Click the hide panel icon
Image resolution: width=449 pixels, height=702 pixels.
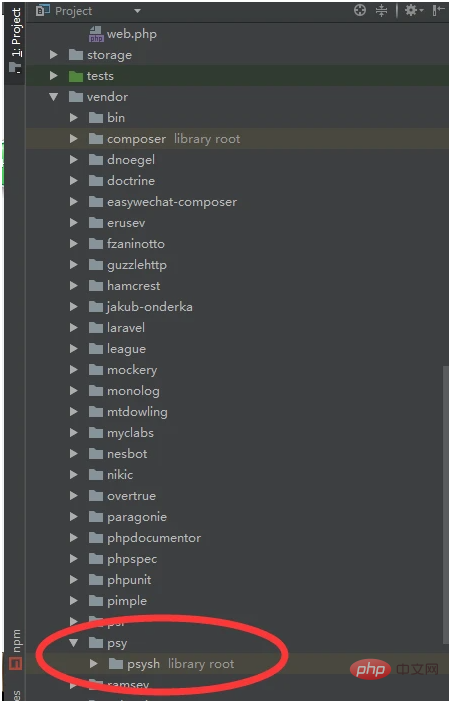coord(438,10)
